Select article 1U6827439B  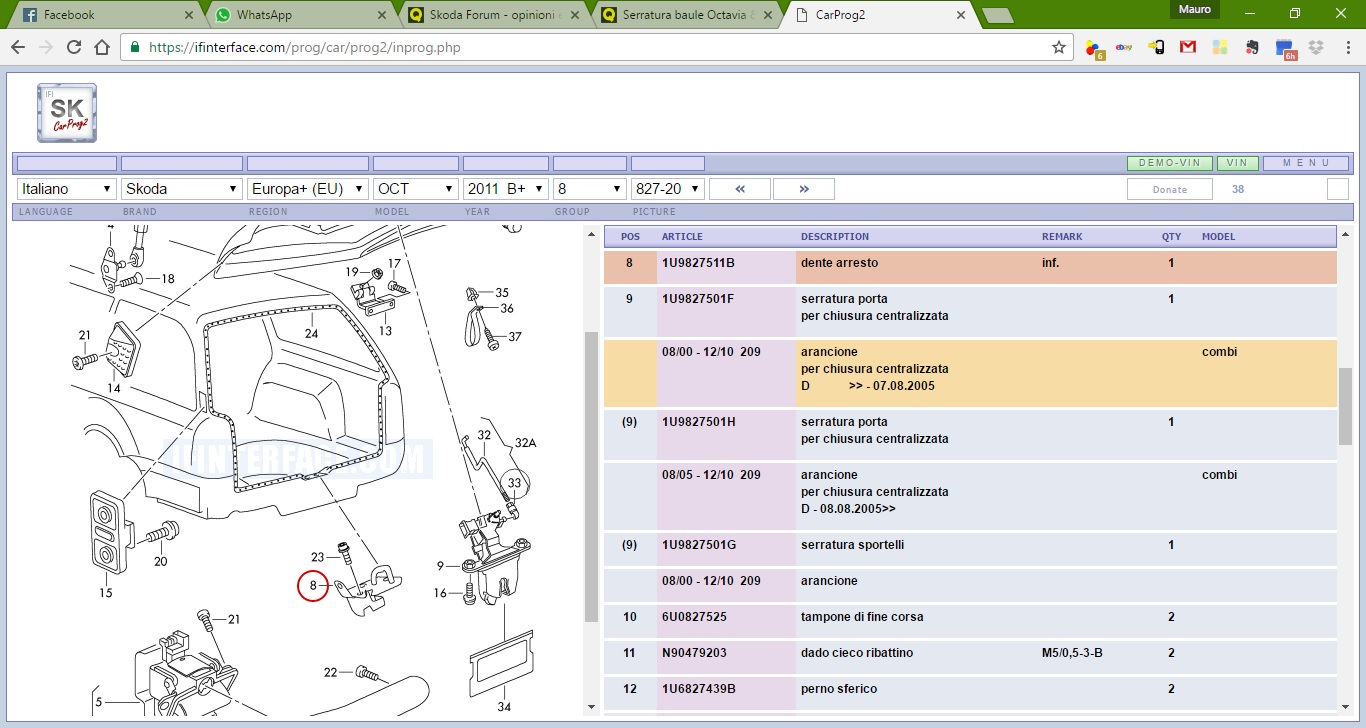[x=698, y=689]
